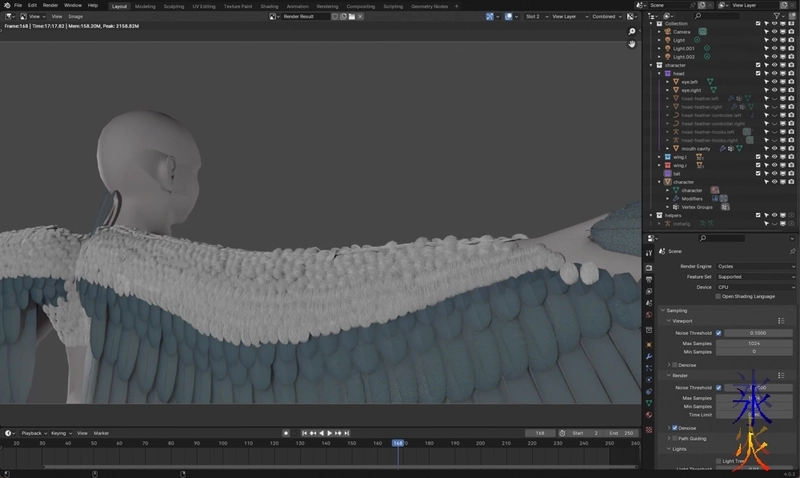Select the Tool settings properties tab icon

tap(649, 252)
